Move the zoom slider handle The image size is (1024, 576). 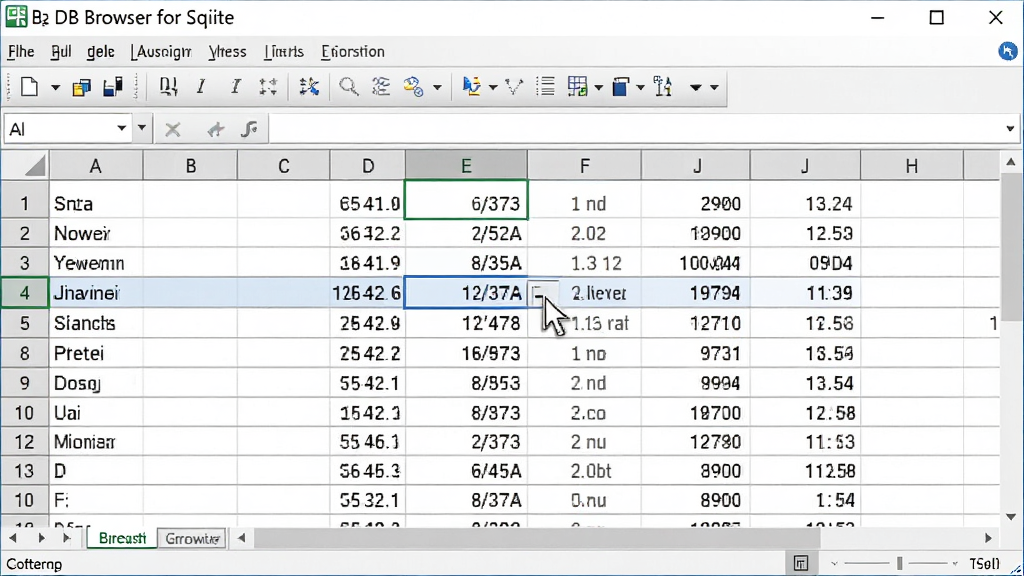[899, 563]
